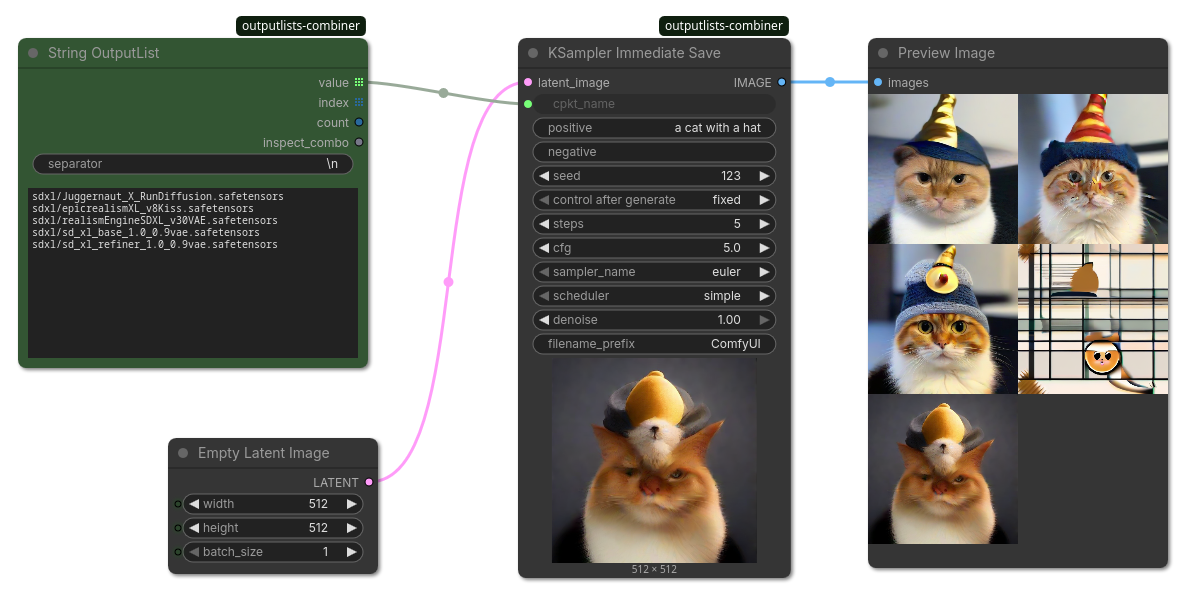Click the value output grid socket

coord(359,83)
